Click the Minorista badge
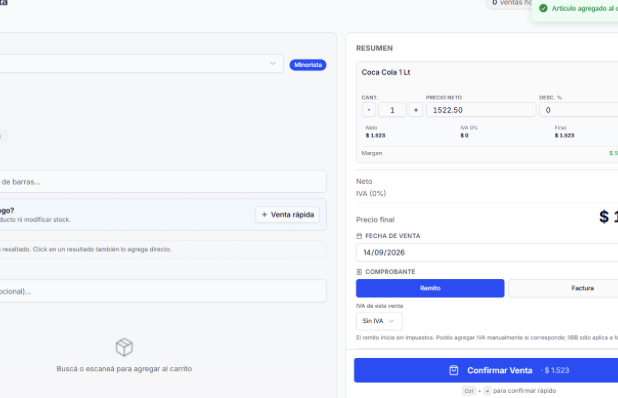 click(308, 65)
